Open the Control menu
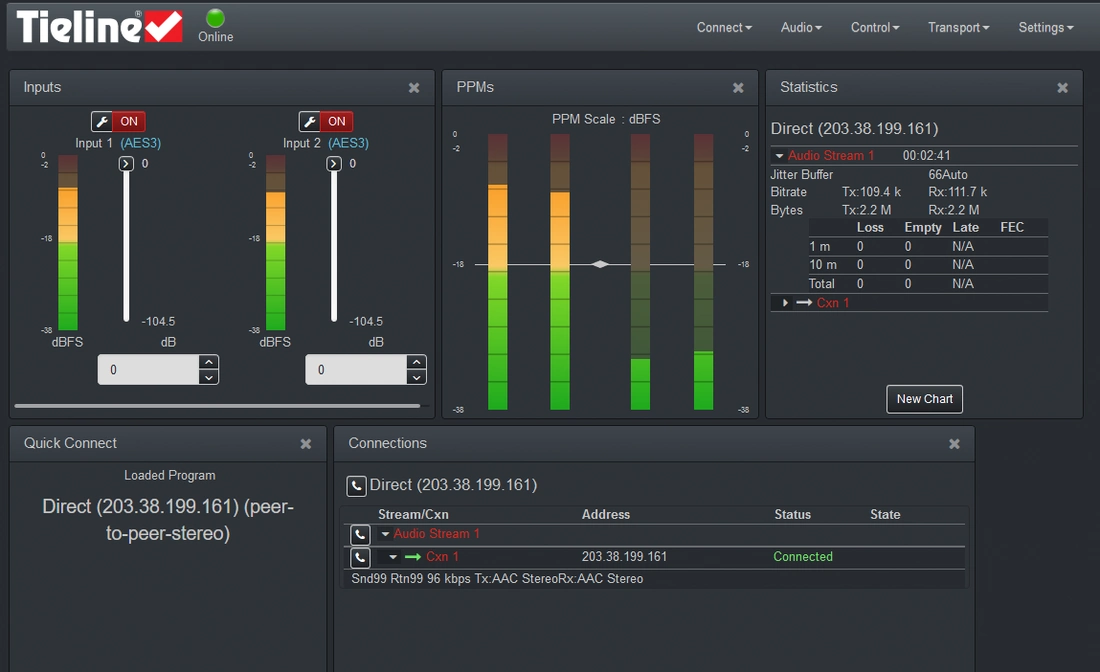1100x672 pixels. tap(875, 27)
